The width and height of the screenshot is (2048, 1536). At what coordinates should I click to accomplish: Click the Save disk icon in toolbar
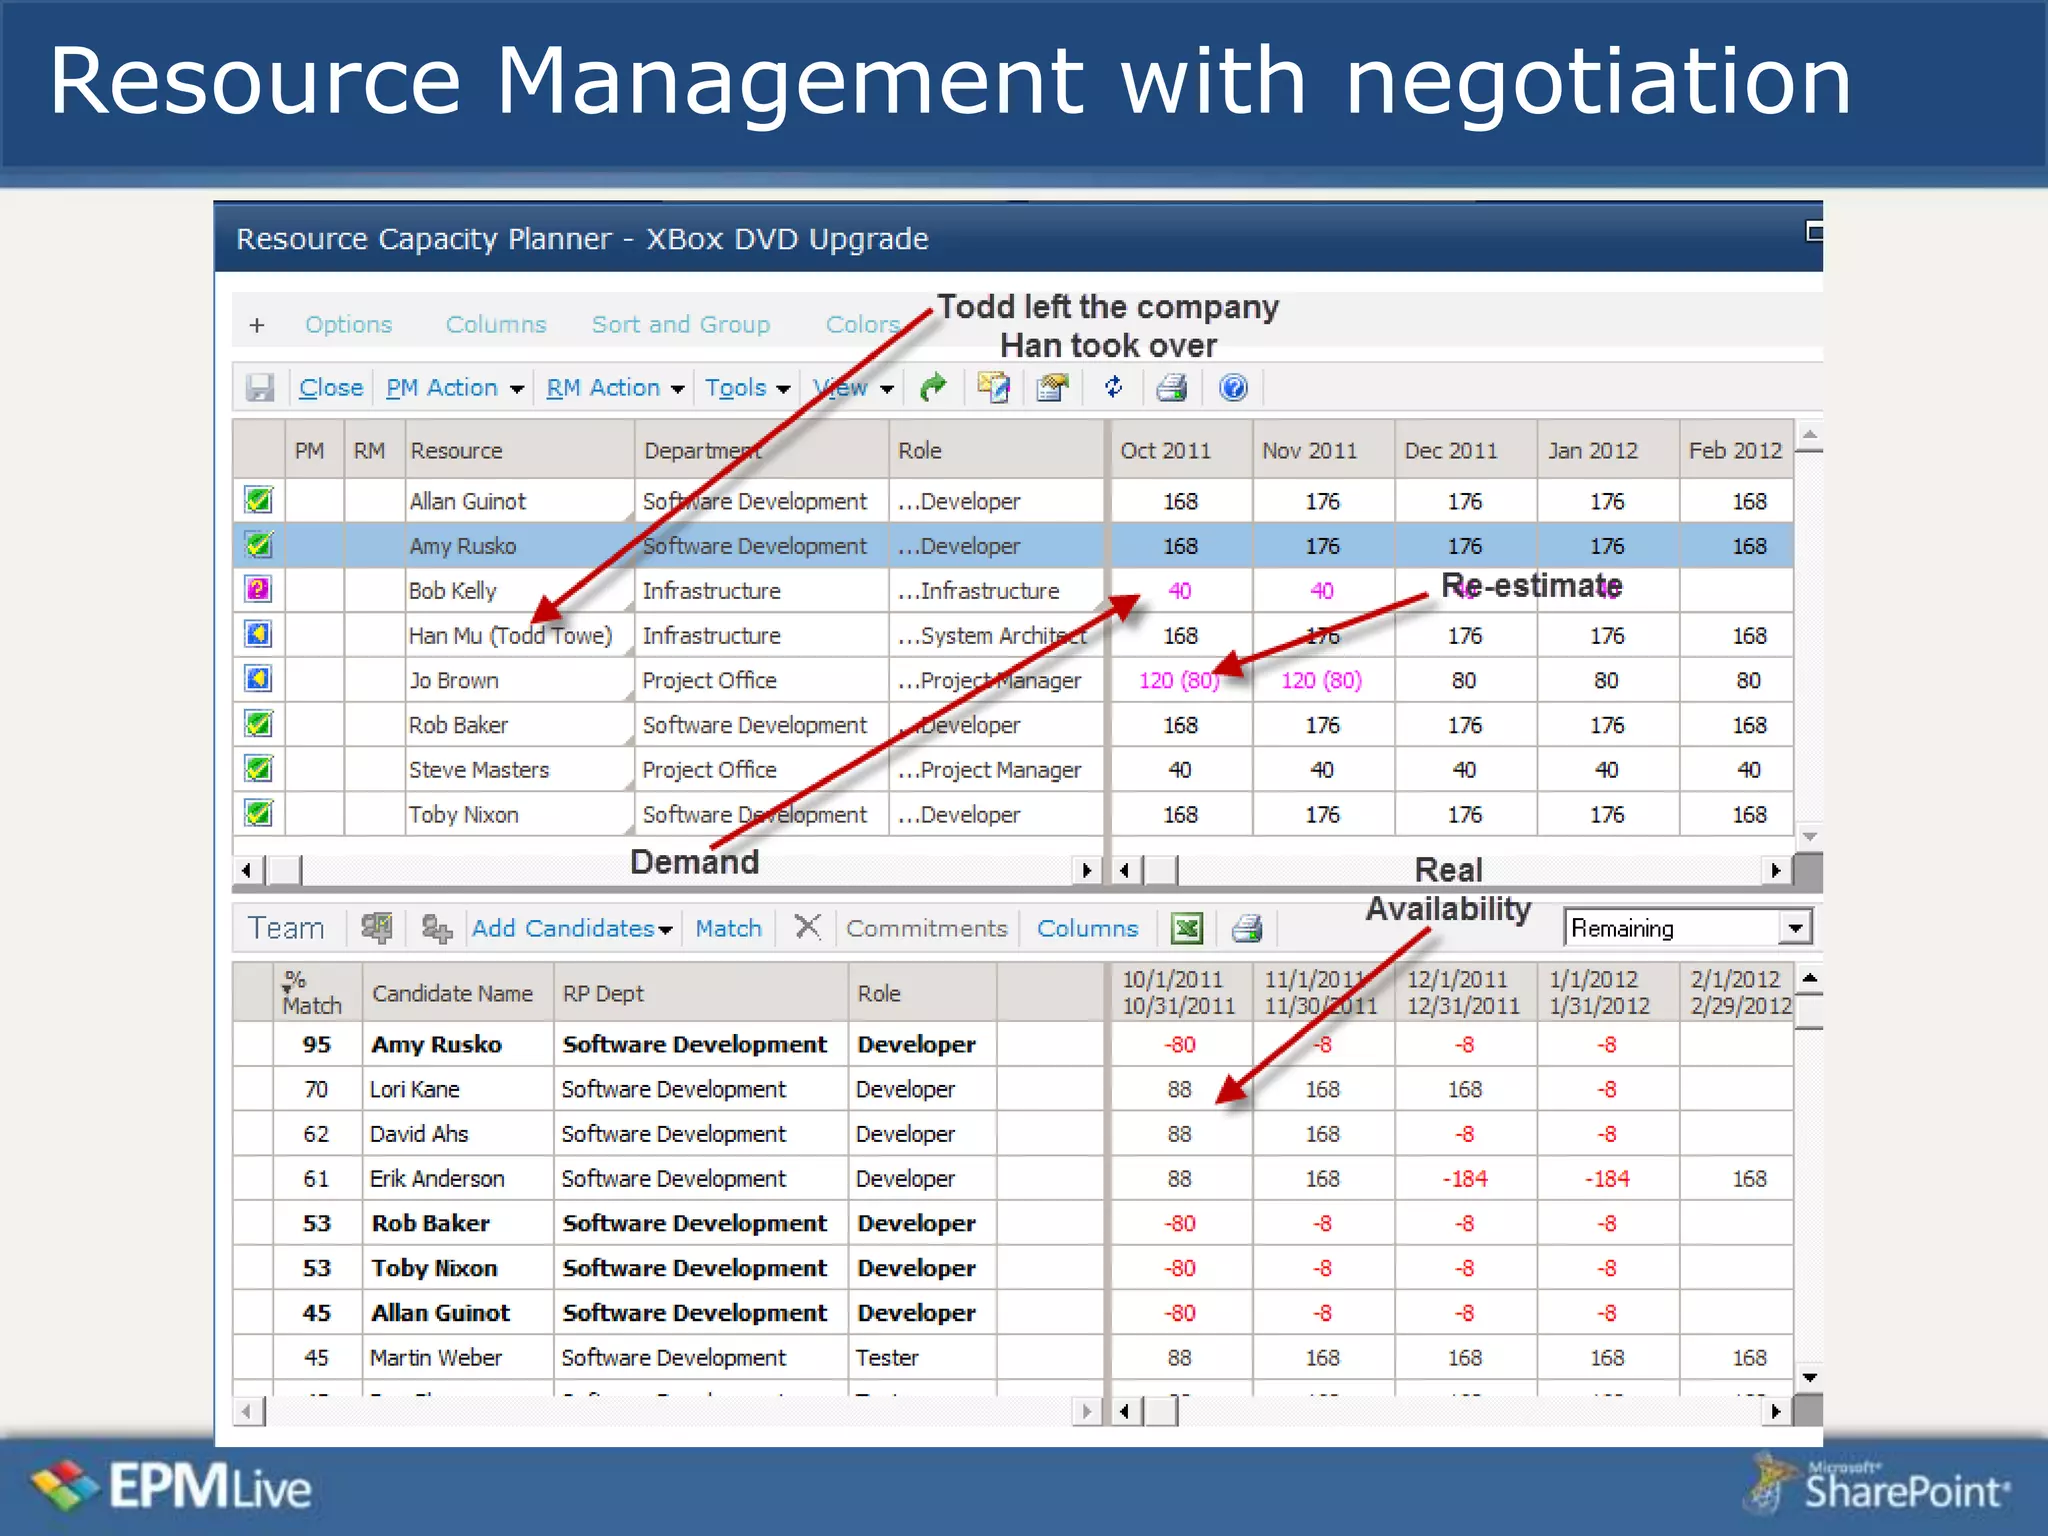click(260, 388)
